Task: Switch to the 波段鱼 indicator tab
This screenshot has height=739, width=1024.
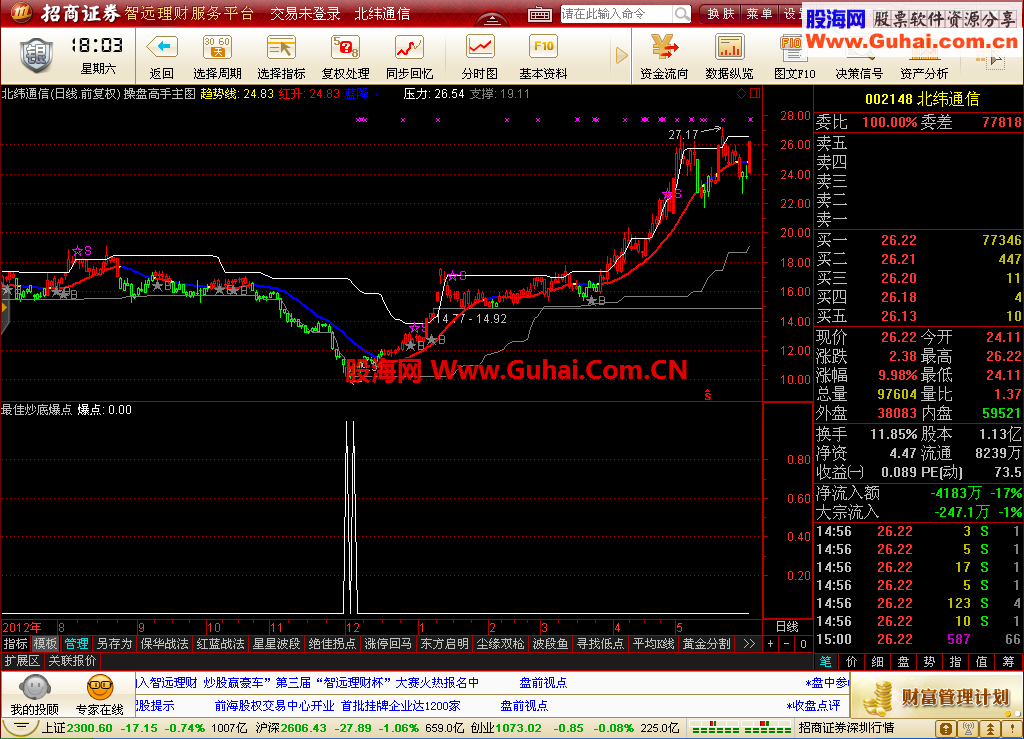Action: (x=550, y=644)
